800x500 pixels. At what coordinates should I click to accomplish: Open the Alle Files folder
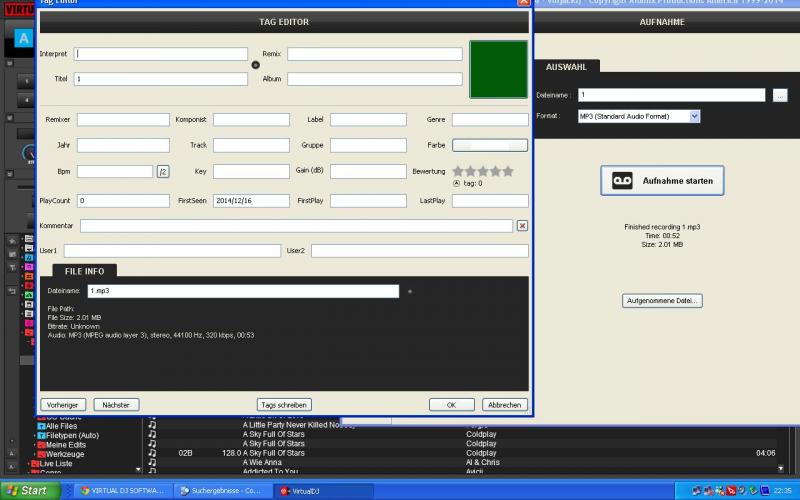click(62, 426)
